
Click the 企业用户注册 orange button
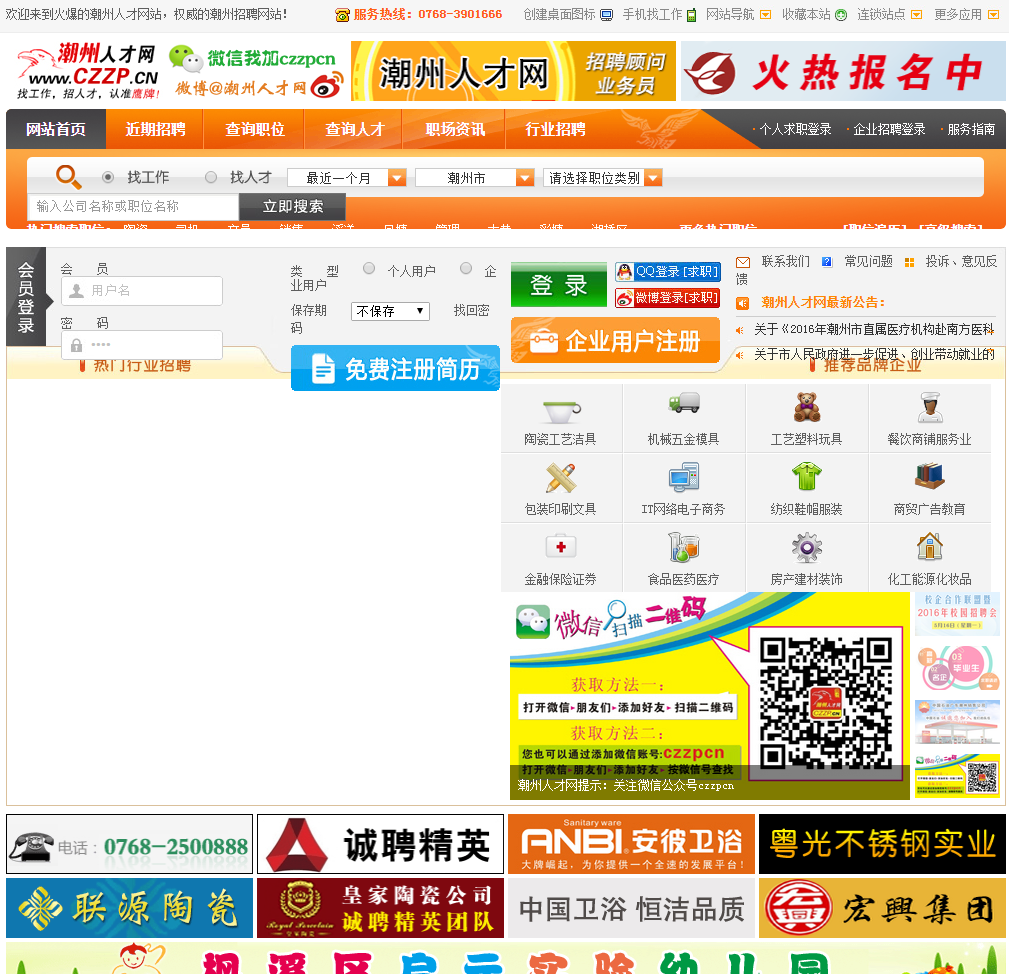click(615, 340)
